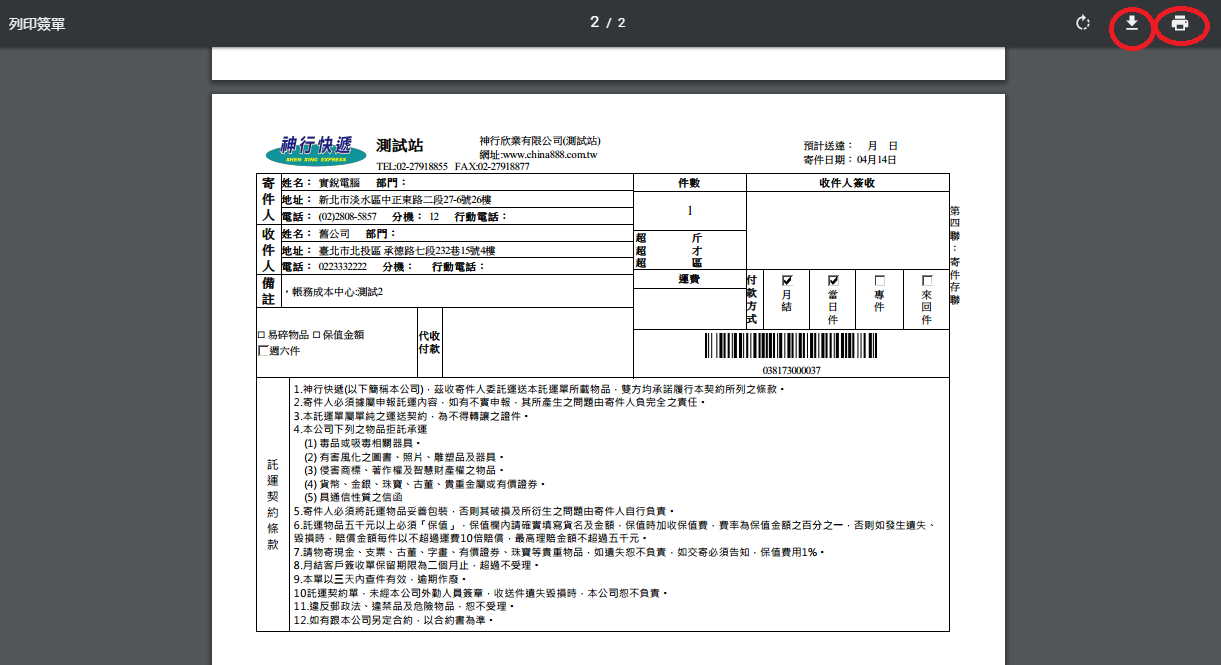Image resolution: width=1221 pixels, height=665 pixels.
Task: Click the barcode number 038173000037
Action: 791,370
